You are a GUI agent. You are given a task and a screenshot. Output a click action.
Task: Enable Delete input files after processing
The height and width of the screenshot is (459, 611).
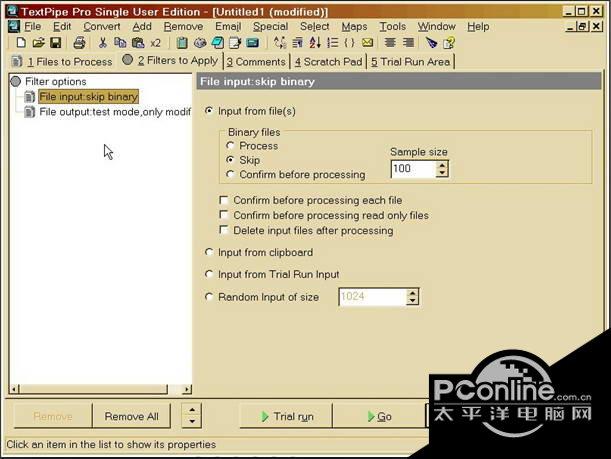coord(224,230)
